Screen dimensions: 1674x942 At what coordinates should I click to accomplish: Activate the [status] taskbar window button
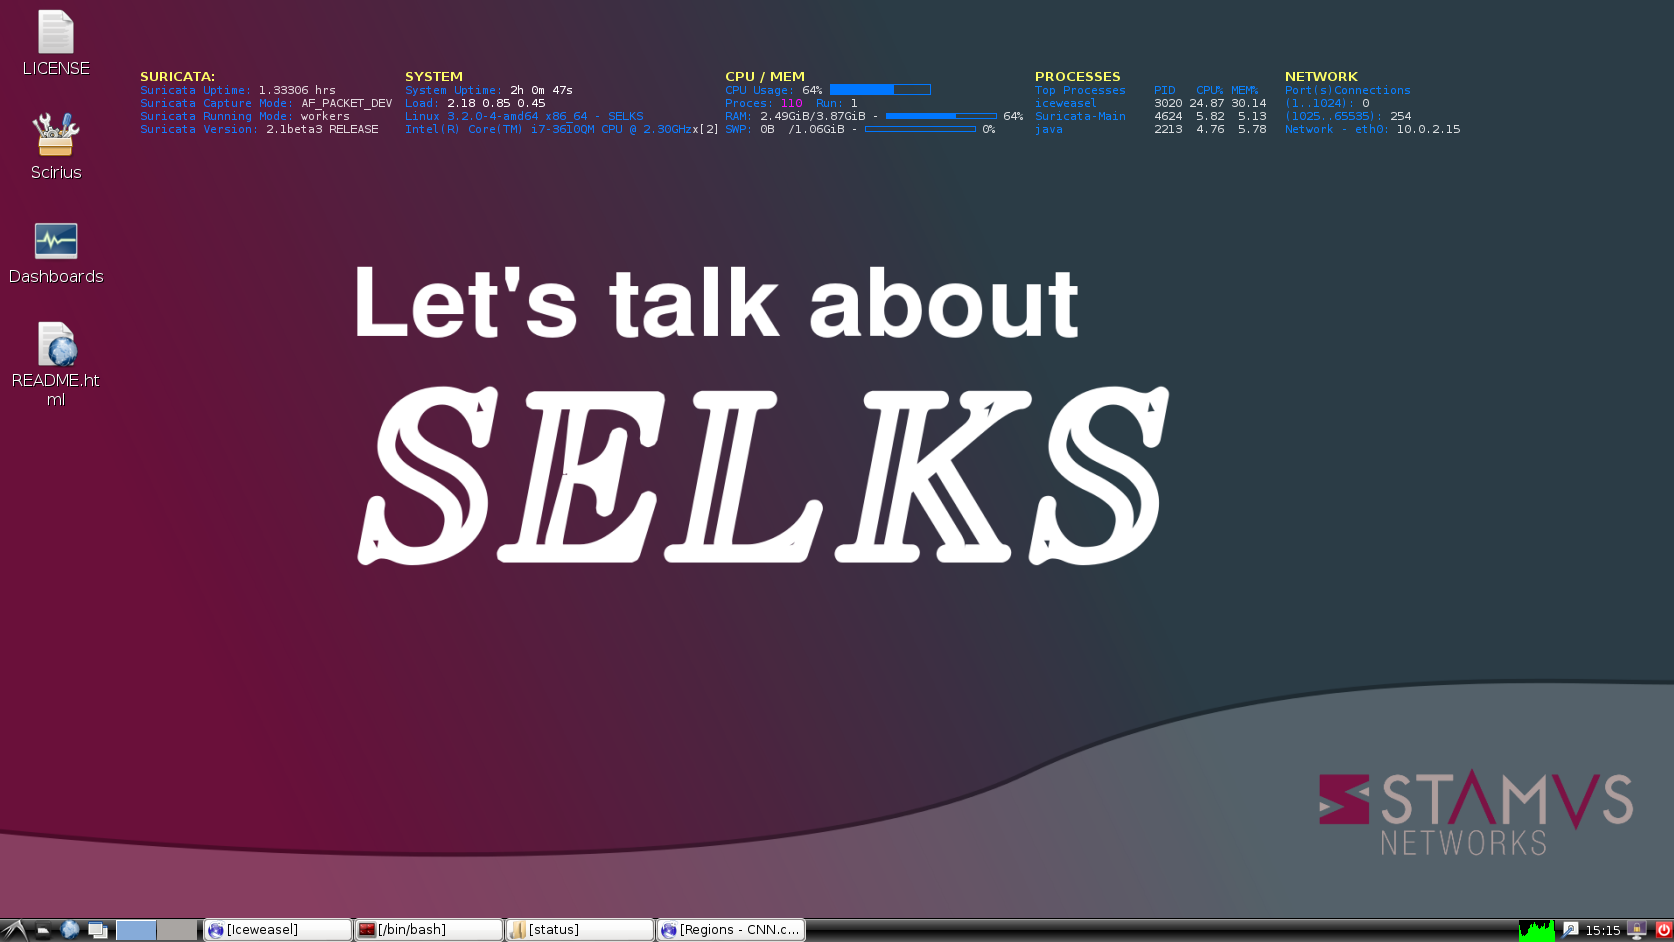[x=580, y=930]
